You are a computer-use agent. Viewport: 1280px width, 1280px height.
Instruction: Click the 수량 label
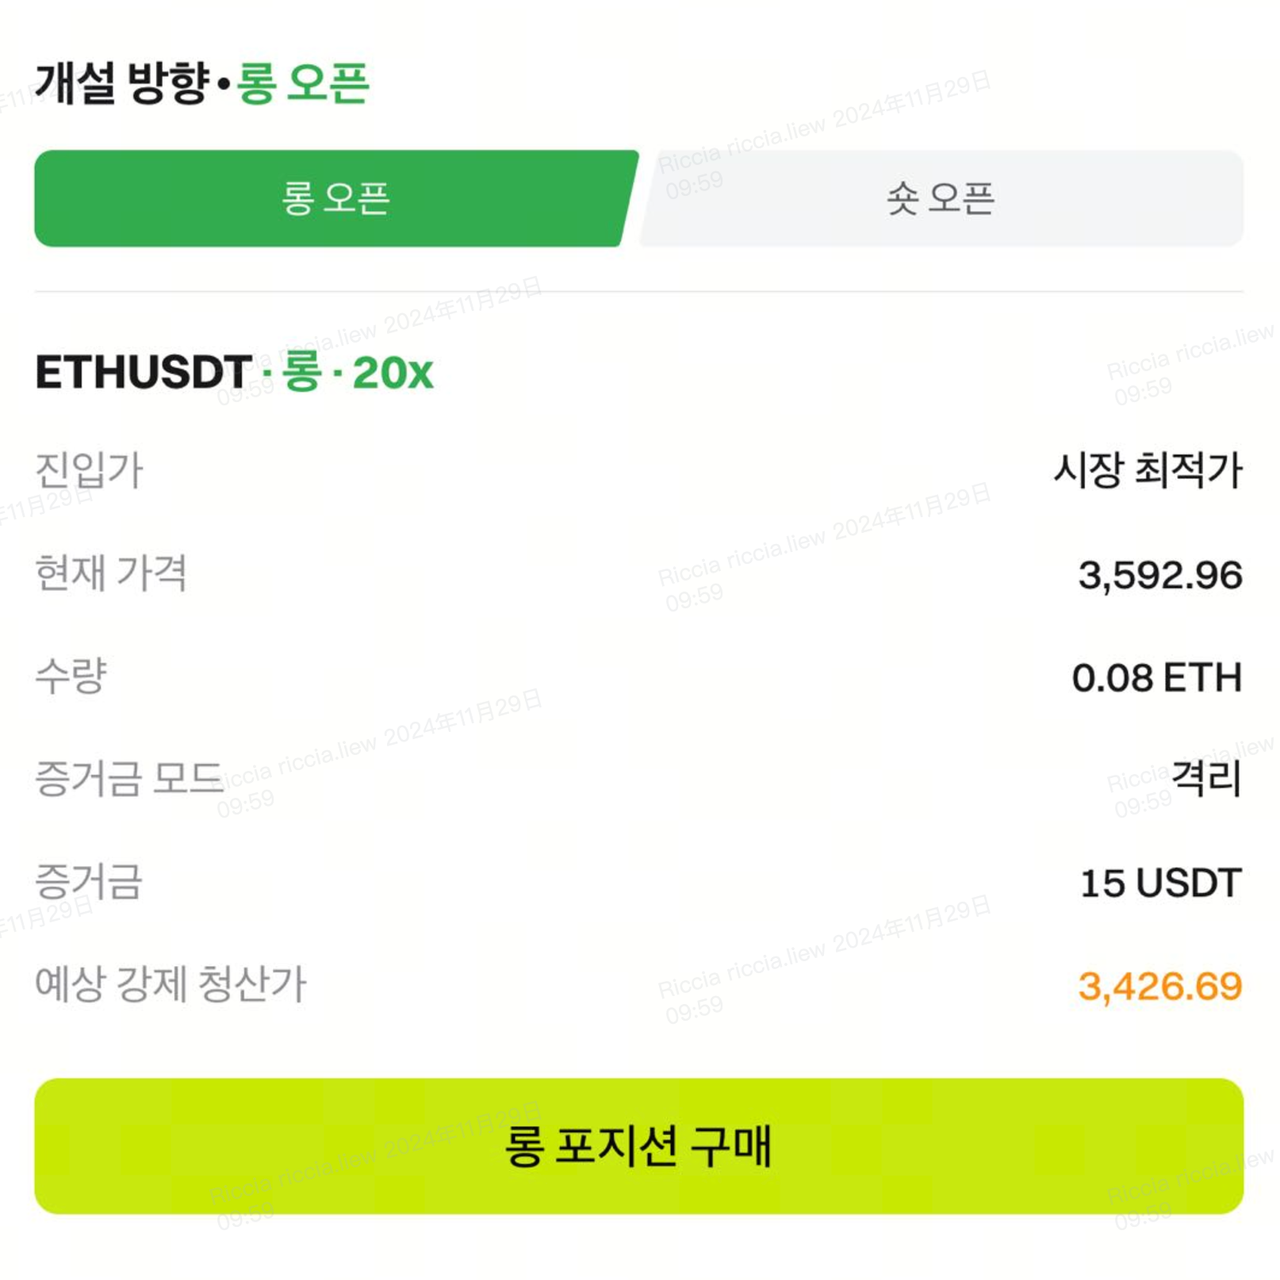click(x=70, y=676)
